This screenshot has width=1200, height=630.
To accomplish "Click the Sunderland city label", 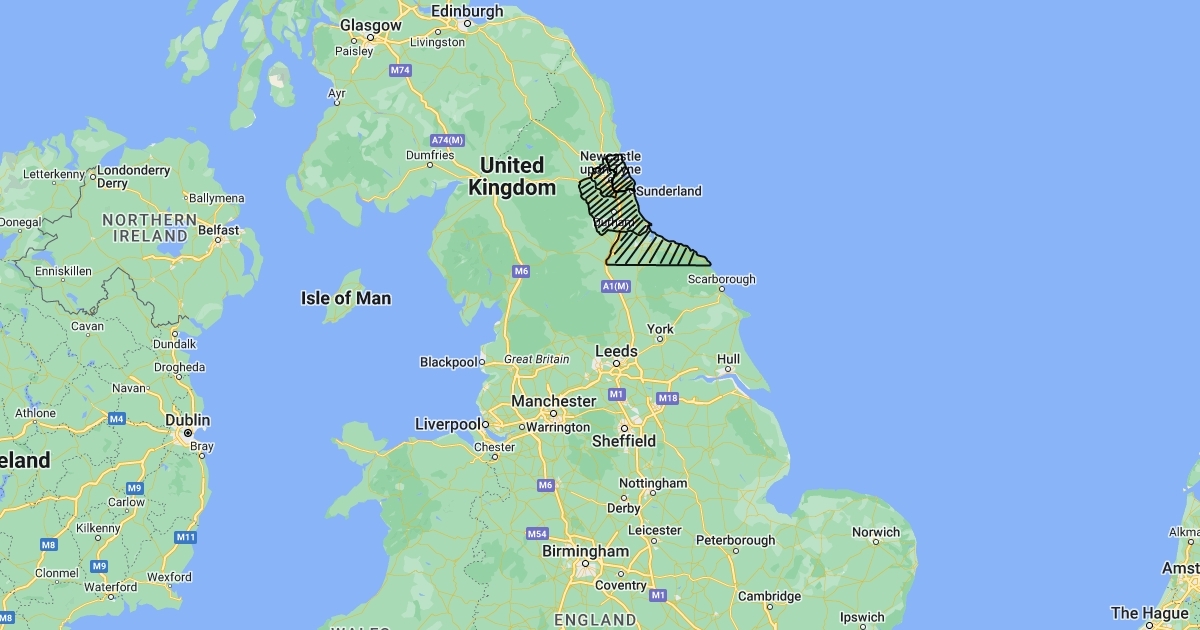I will coord(669,190).
